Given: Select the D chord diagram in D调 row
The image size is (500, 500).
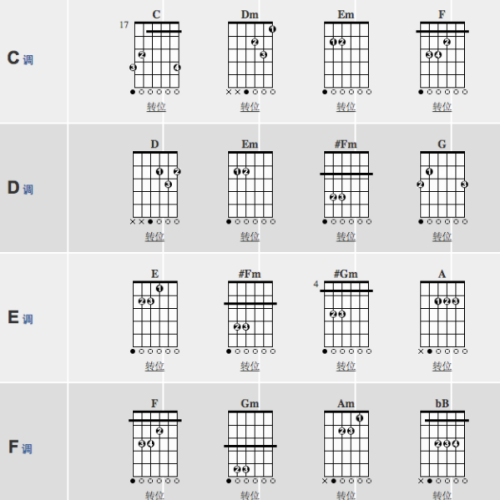Looking at the screenshot, I should 155,183.
